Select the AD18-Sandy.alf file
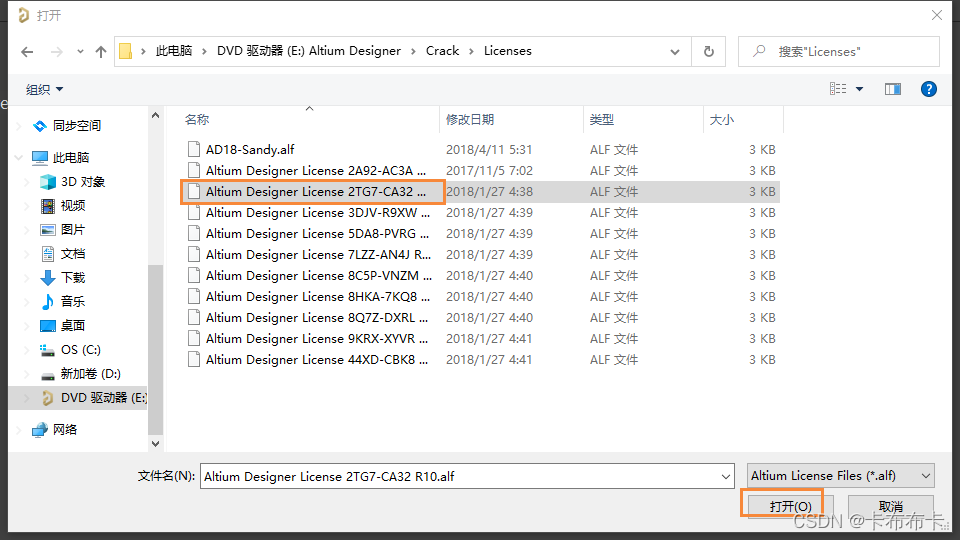The image size is (960, 540). (x=250, y=150)
